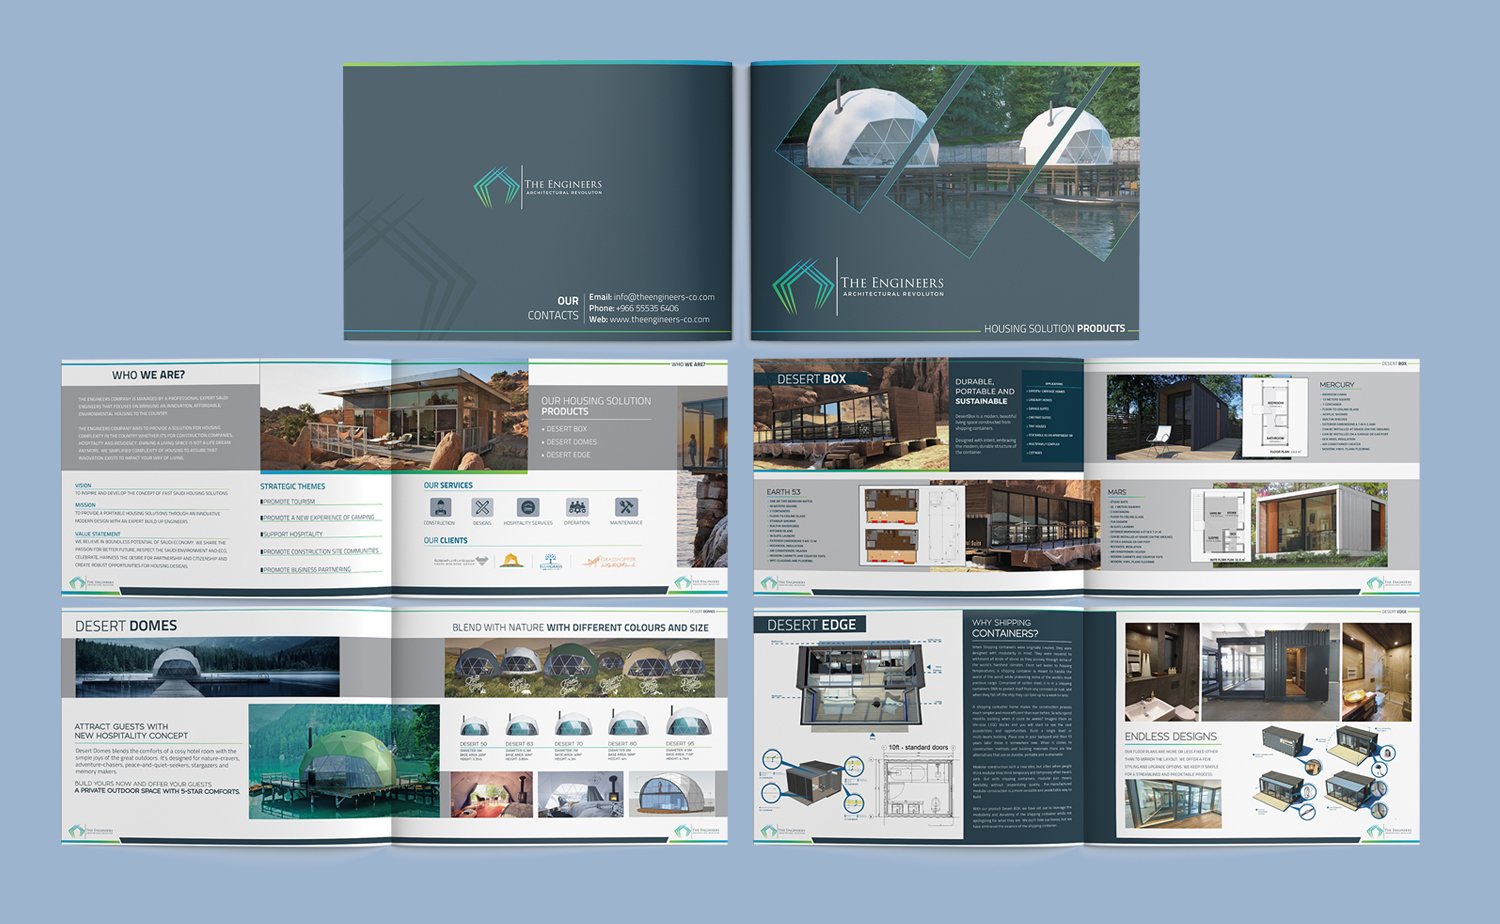Click the Maintenance service icon
The height and width of the screenshot is (924, 1500).
pos(626,507)
